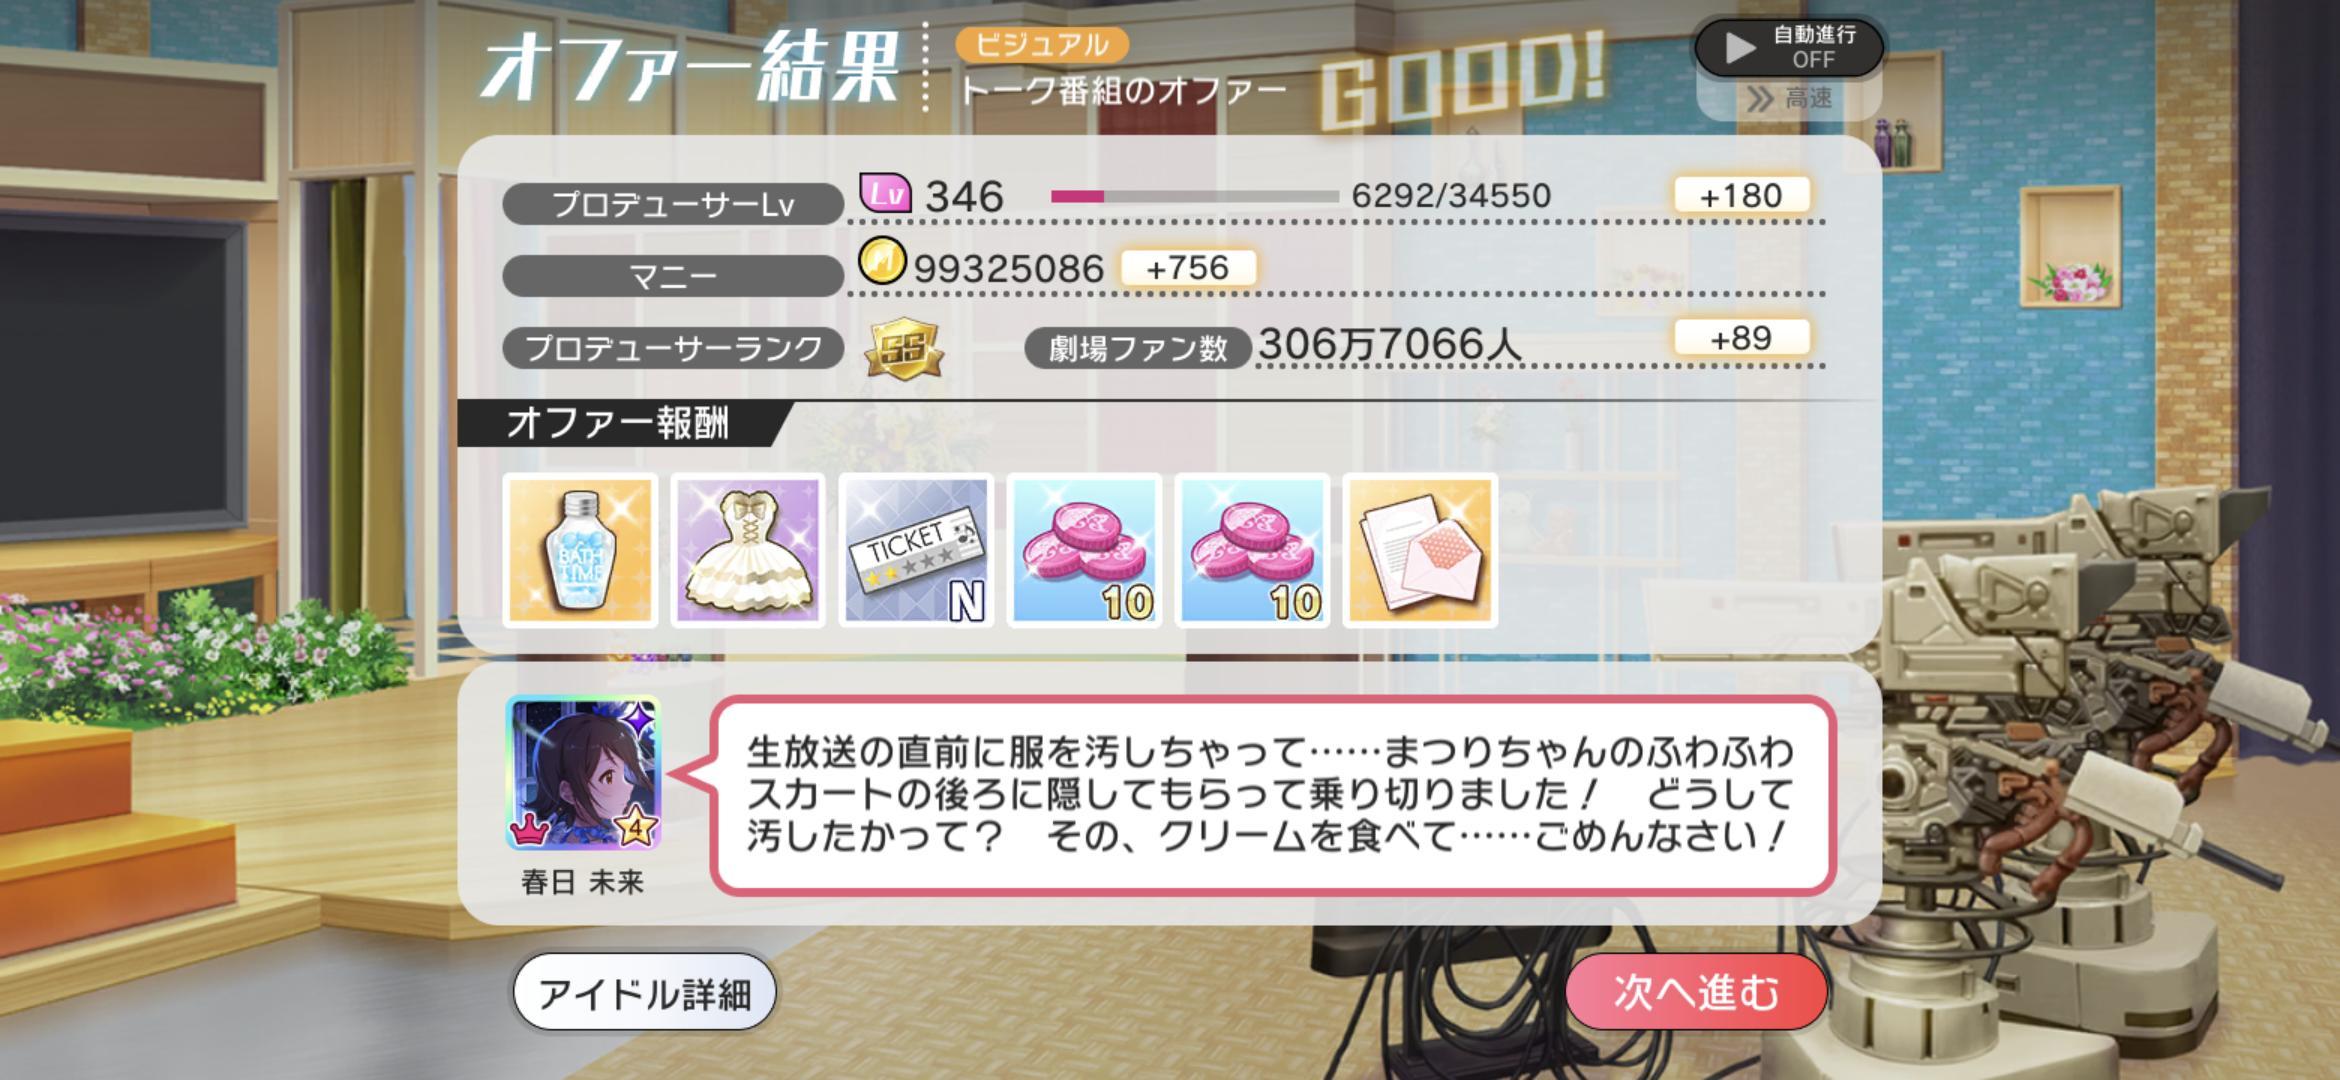Tap the first pink coins x10 reward
Viewport: 2340px width, 1080px height.
tap(1084, 551)
